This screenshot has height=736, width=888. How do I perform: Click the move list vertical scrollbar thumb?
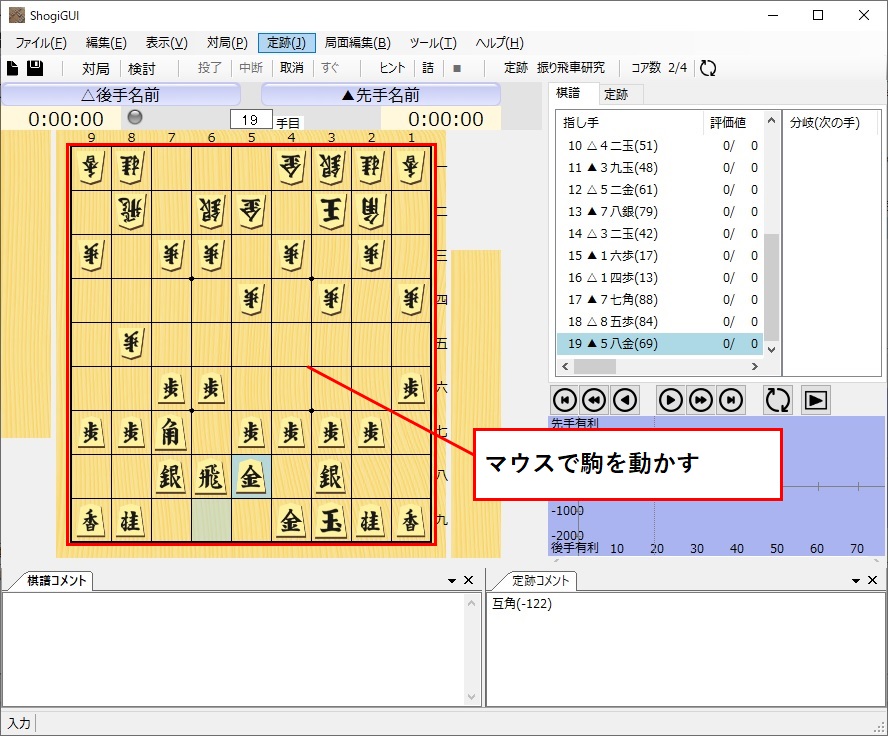771,288
